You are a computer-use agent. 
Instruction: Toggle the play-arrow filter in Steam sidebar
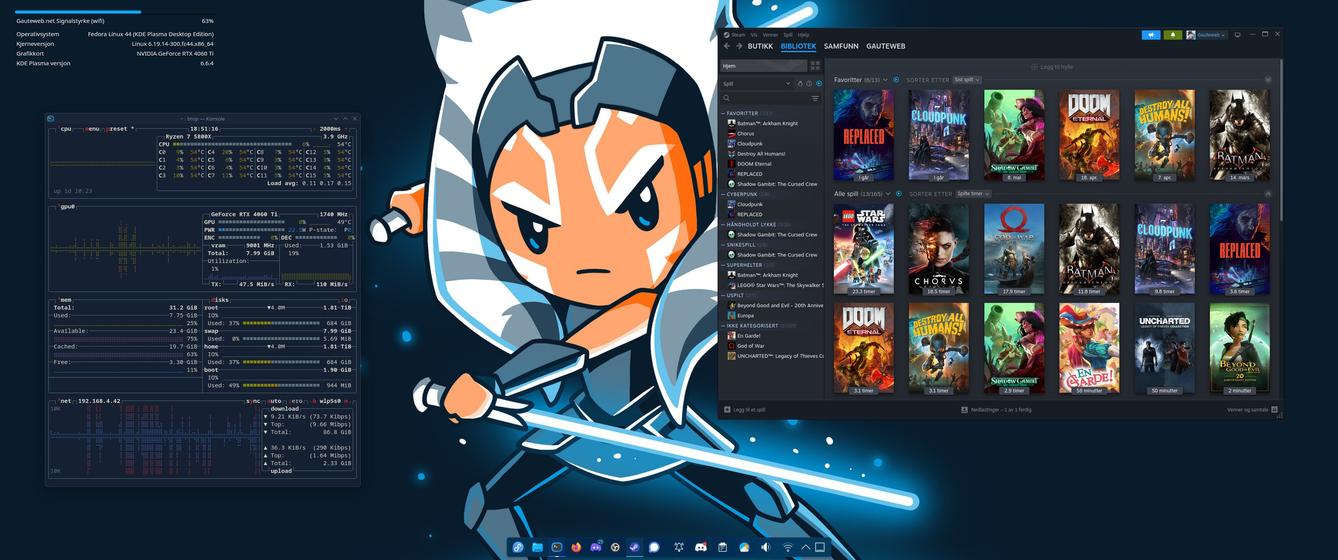819,83
